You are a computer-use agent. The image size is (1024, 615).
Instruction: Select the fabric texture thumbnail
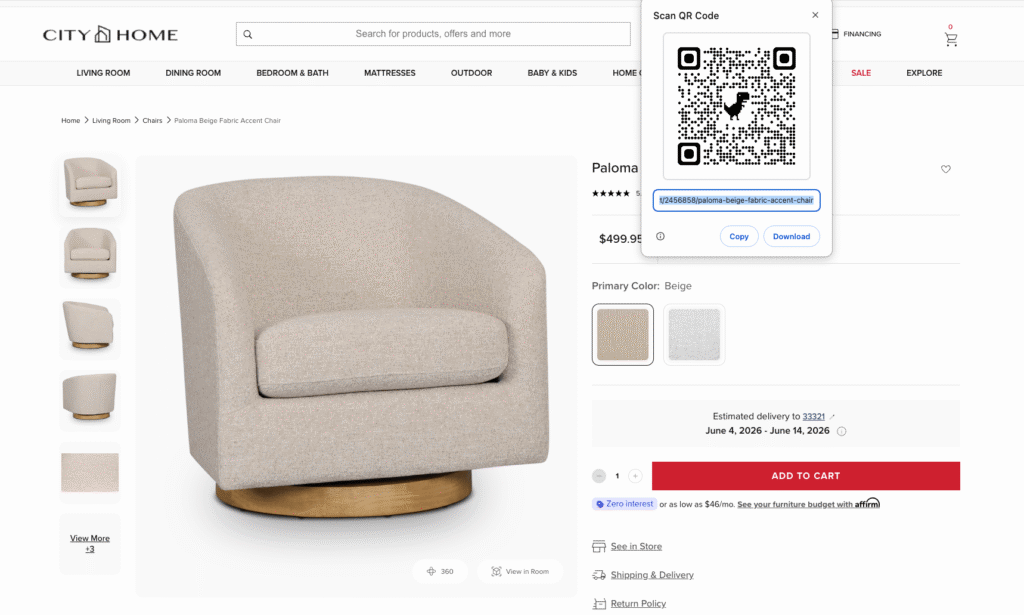90,472
